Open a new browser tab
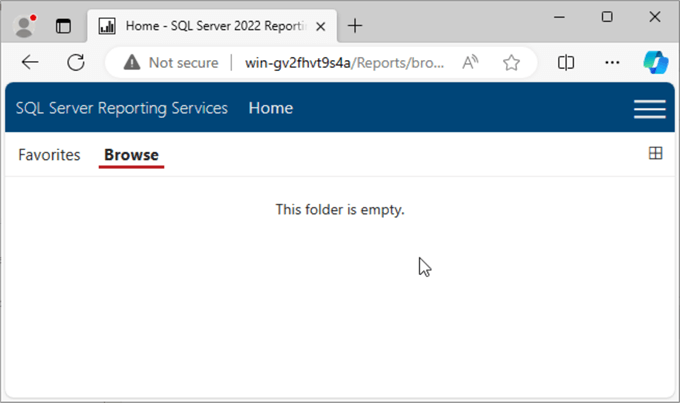Screen dimensions: 680x403 [x=355, y=26]
